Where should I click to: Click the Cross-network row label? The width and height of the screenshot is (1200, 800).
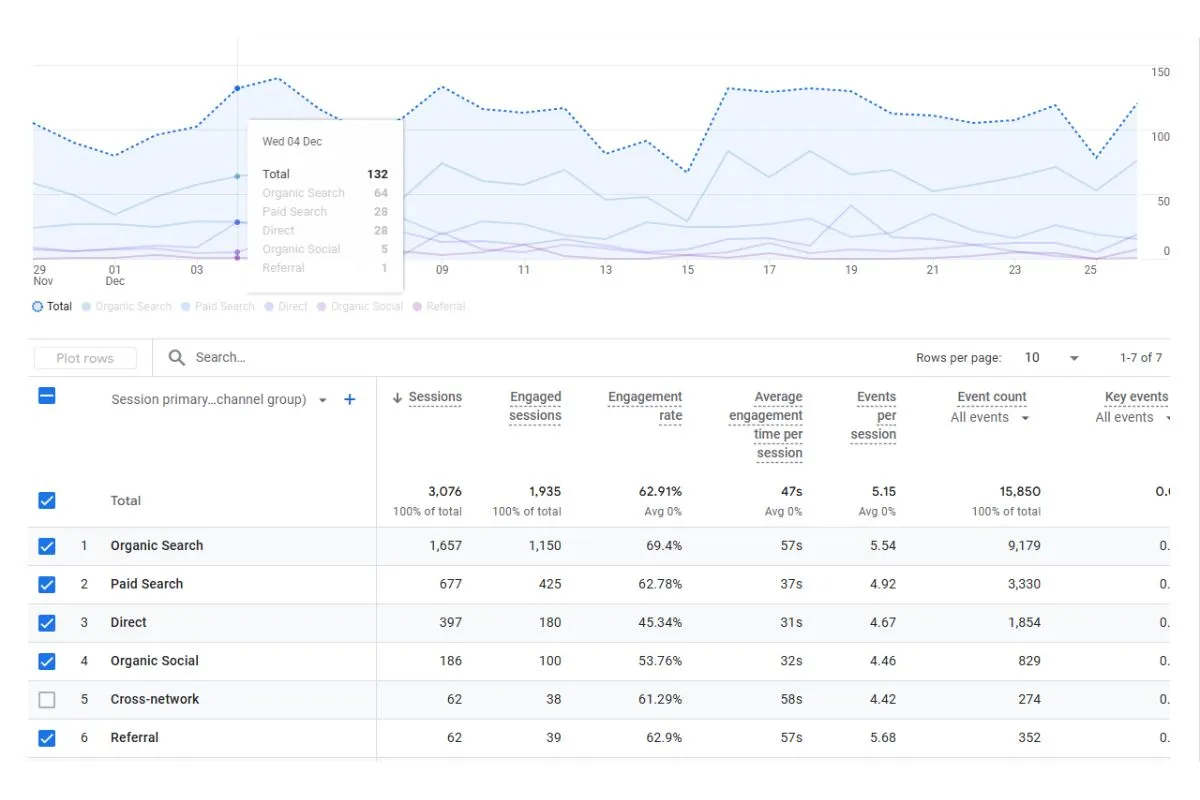pyautogui.click(x=155, y=699)
